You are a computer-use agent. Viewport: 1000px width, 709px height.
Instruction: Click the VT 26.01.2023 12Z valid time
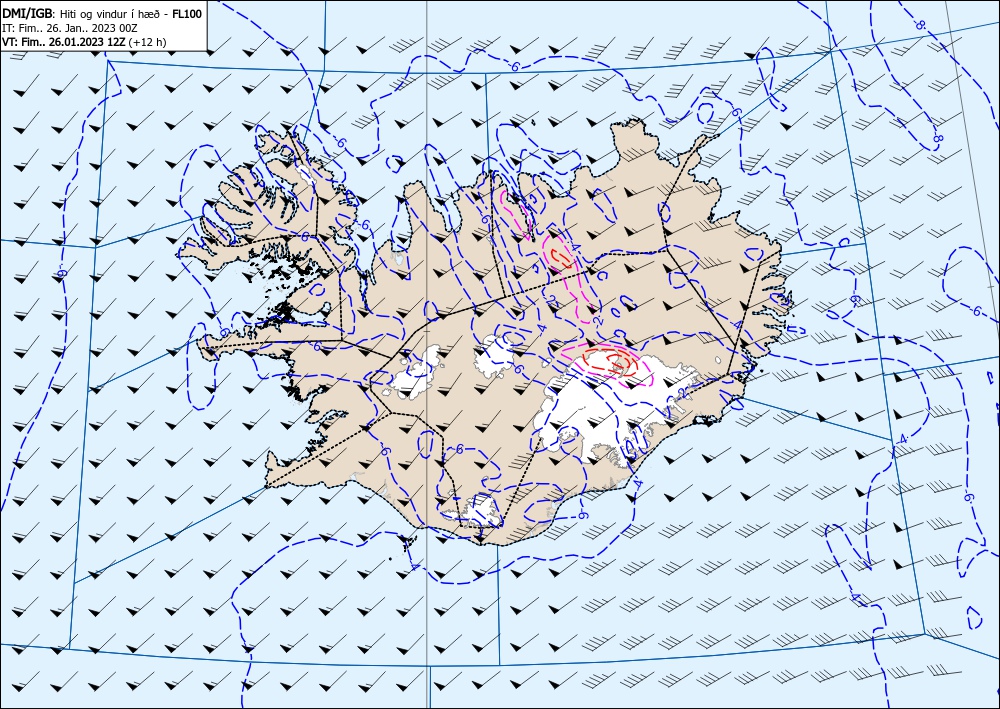coord(64,42)
